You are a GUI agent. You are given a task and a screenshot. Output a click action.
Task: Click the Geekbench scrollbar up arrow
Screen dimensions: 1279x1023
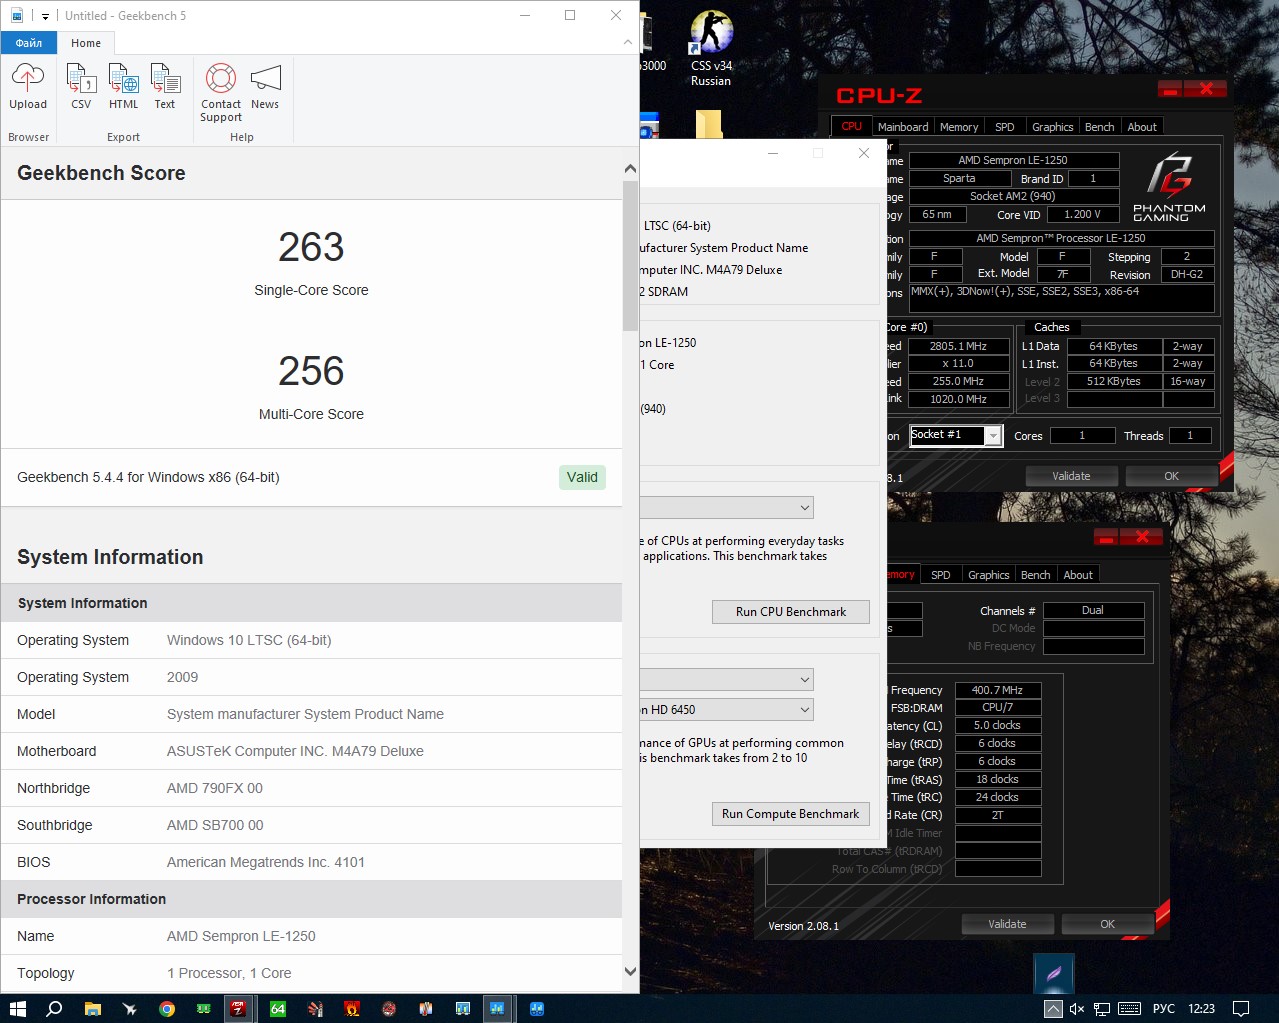tap(630, 169)
